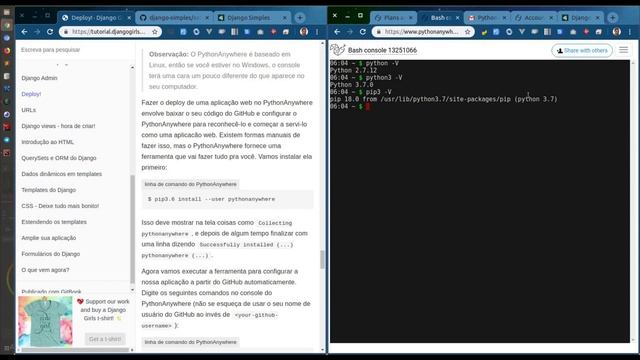Open the hamburger menu on Bash console page

point(623,50)
